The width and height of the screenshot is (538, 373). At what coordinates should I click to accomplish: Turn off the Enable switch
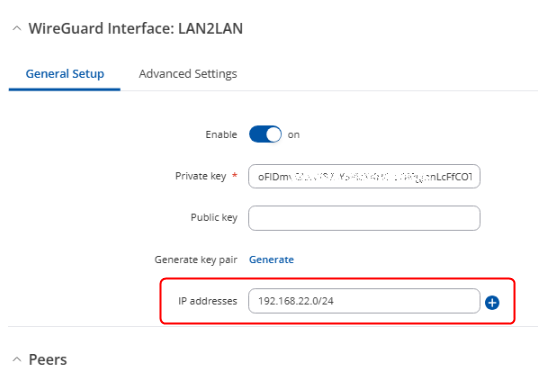(265, 134)
